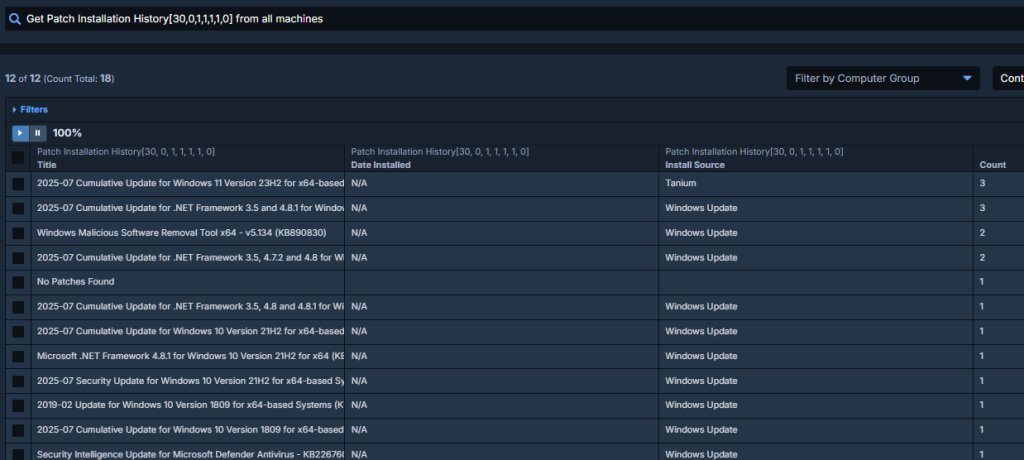Select the Windows Malicious Software Removal Tool checkbox
Screen dimensions: 1024x460
click(18, 233)
